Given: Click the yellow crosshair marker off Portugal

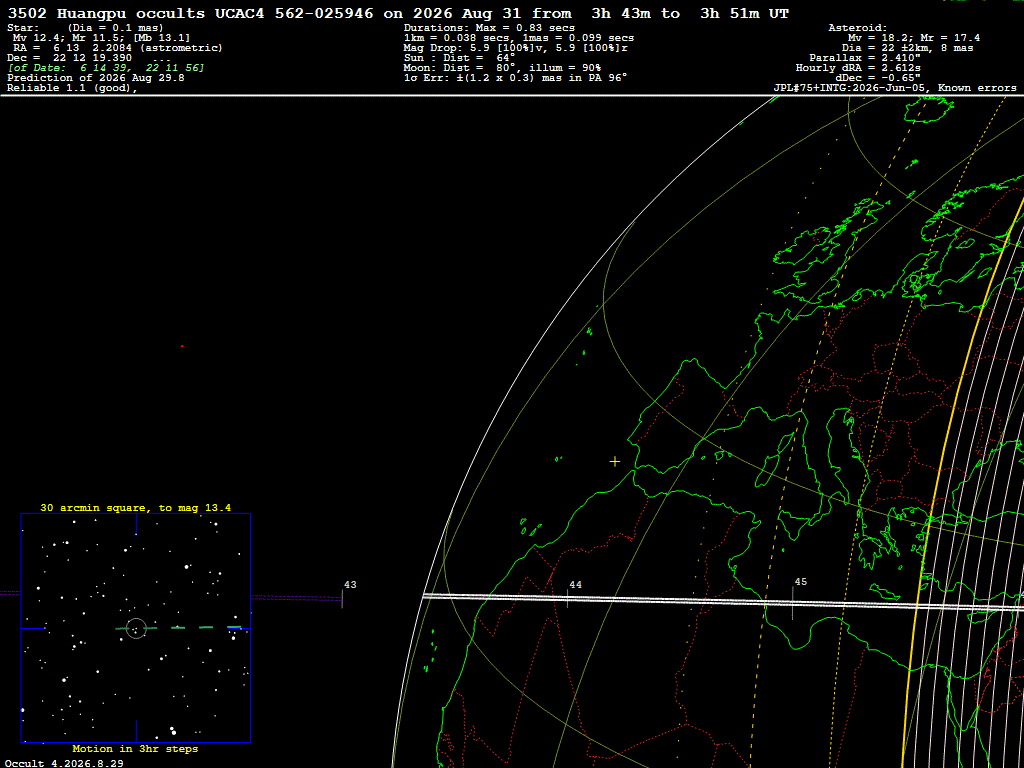Looking at the screenshot, I should (x=615, y=462).
